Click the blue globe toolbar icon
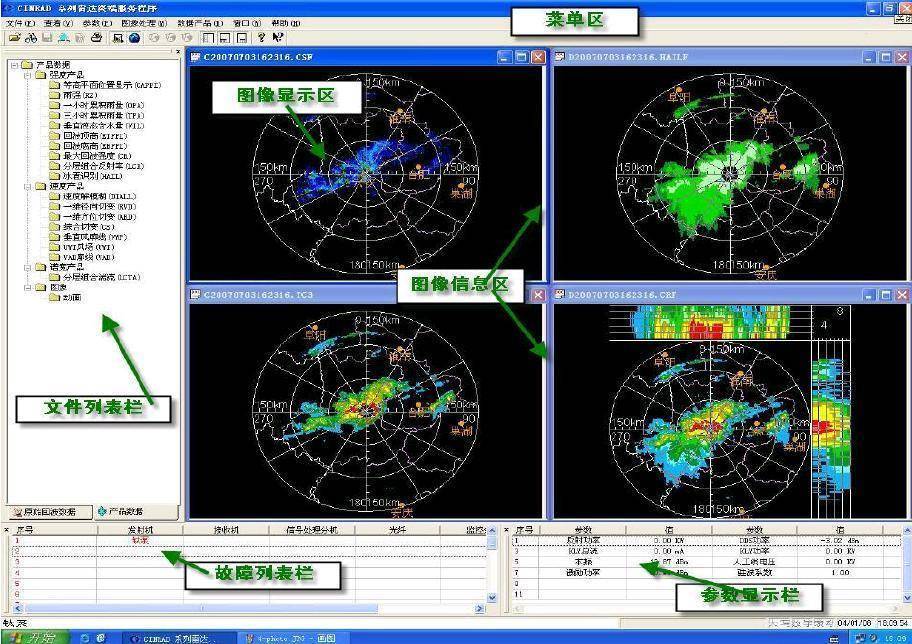 coord(134,38)
